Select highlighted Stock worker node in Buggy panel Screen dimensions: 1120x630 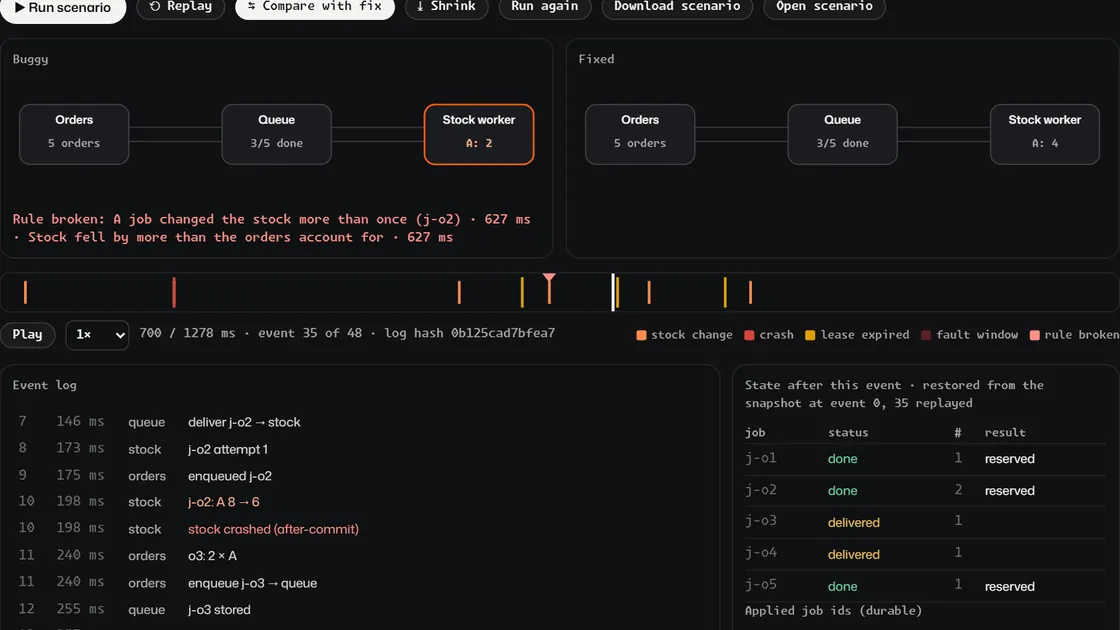[479, 134]
